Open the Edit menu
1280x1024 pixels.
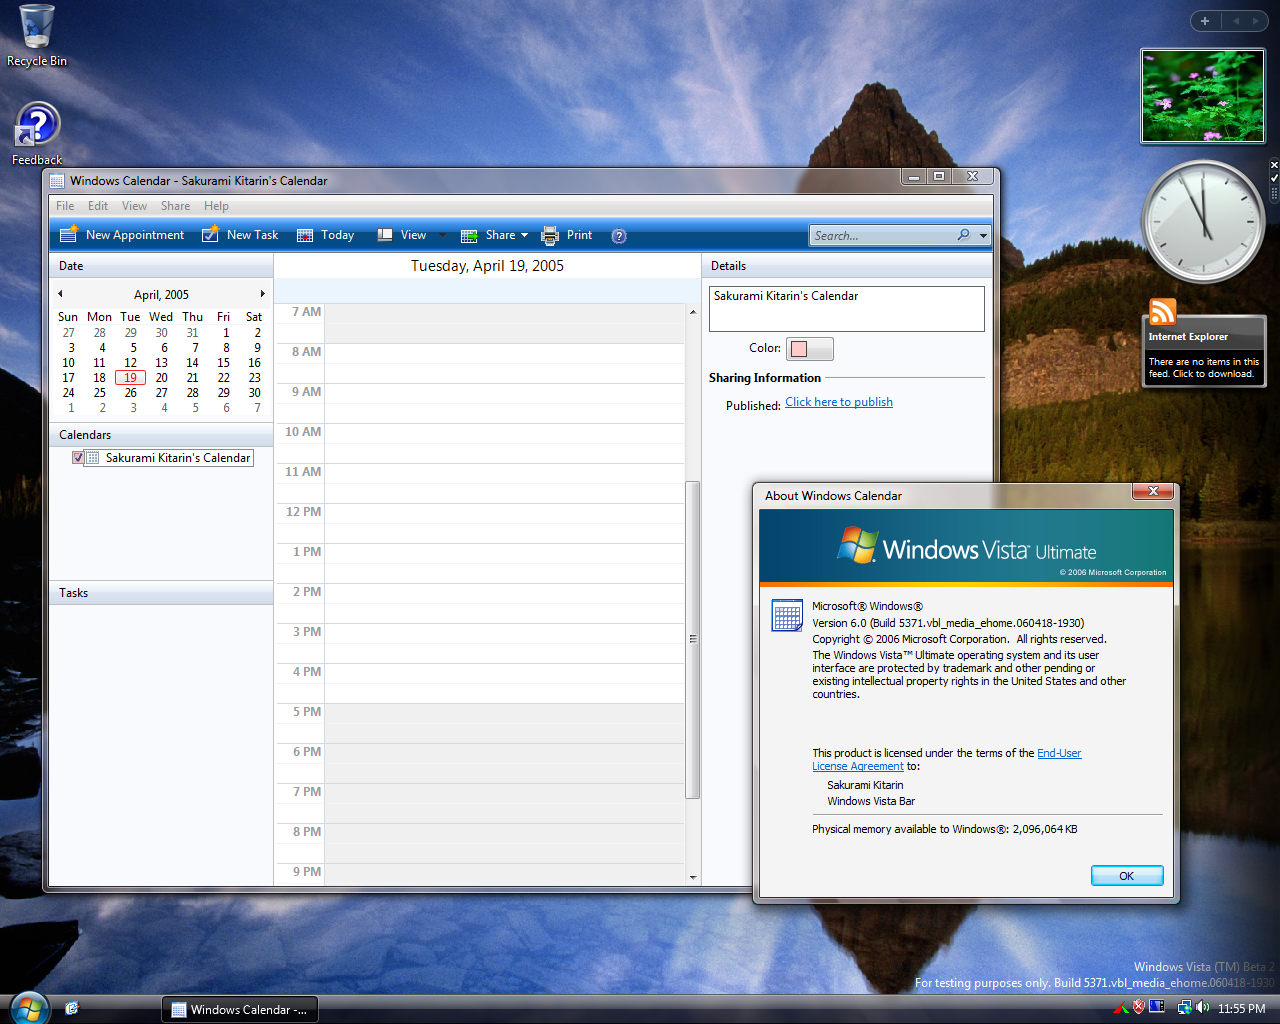coord(98,206)
